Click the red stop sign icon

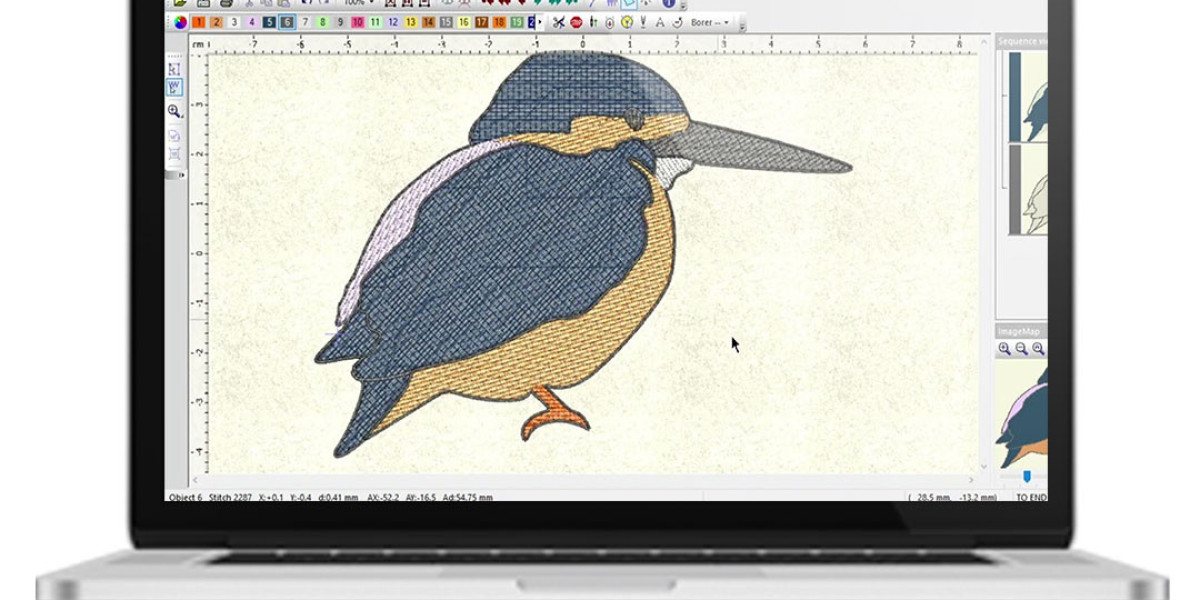tap(576, 22)
